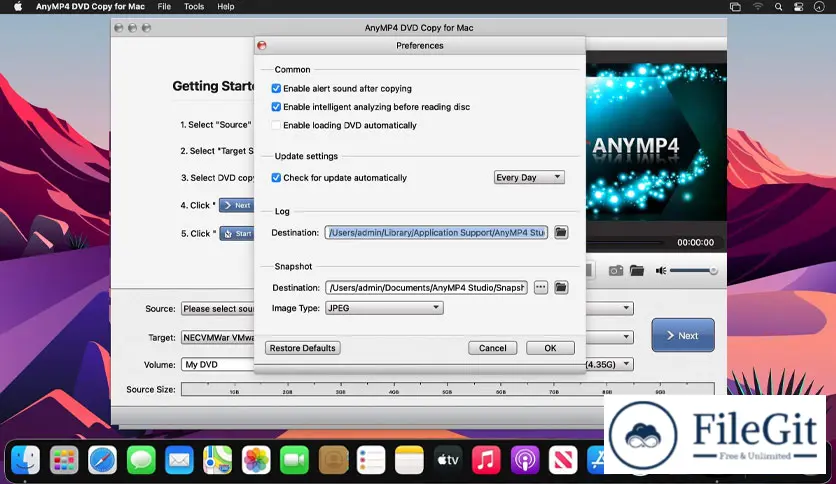Viewport: 836px width, 484px height.
Task: Adjust the volume slider handle
Action: (x=713, y=271)
